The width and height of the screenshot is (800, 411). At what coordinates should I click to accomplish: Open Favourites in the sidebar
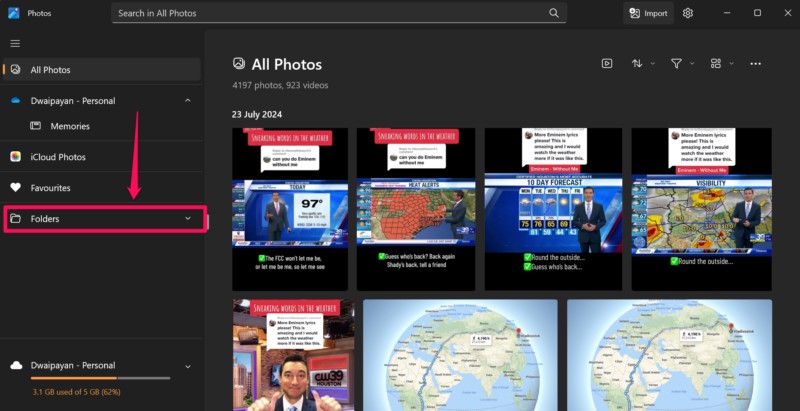50,187
